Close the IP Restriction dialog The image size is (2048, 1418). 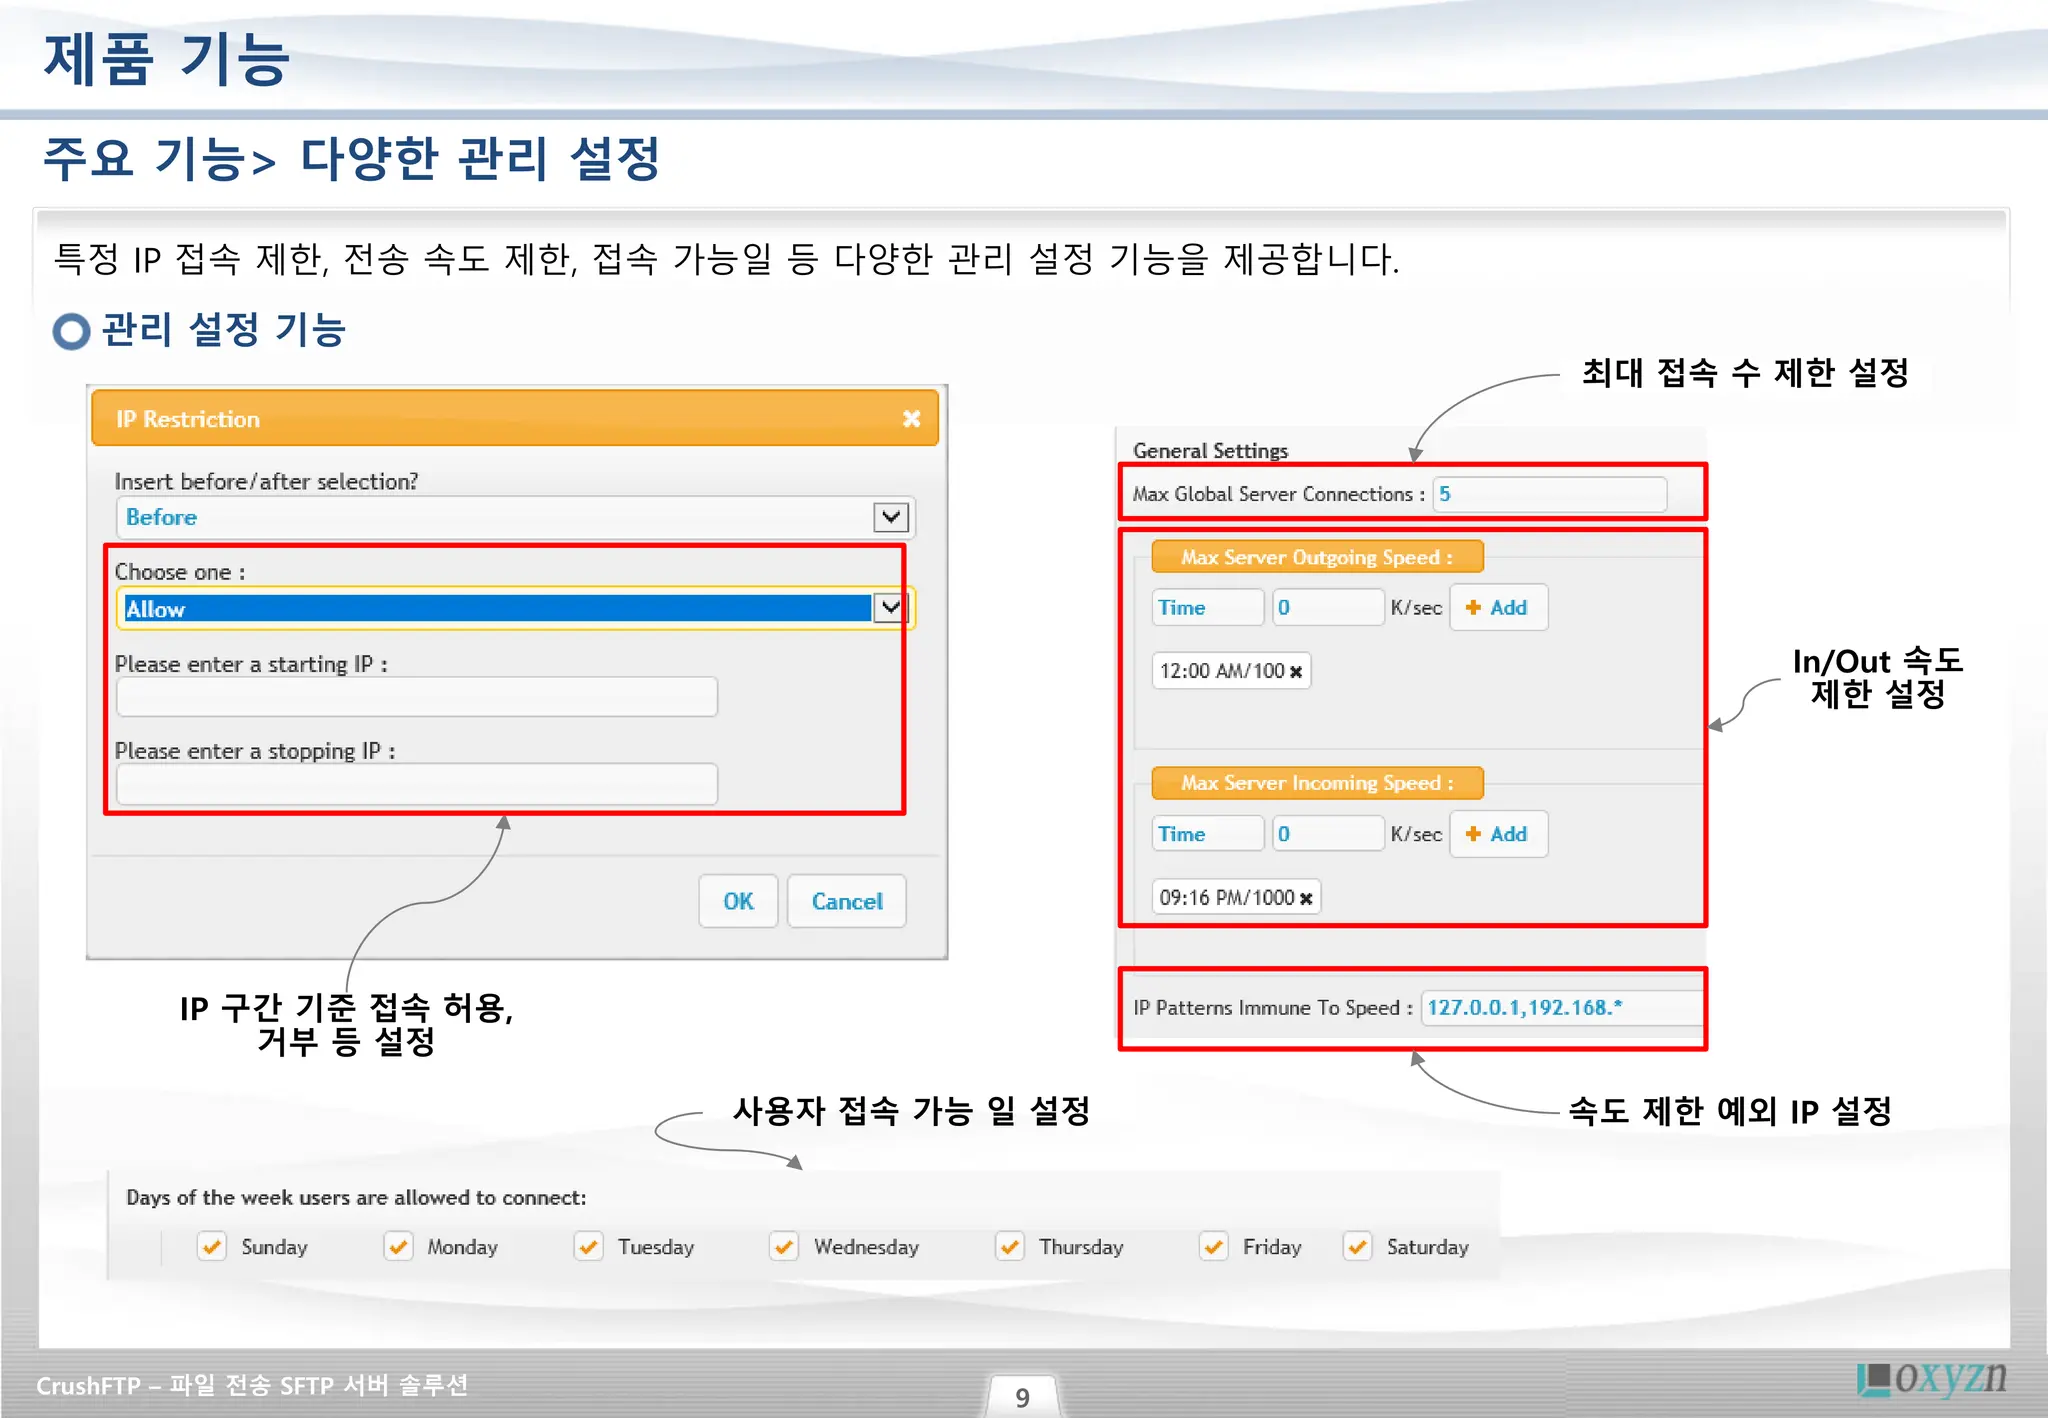[911, 419]
